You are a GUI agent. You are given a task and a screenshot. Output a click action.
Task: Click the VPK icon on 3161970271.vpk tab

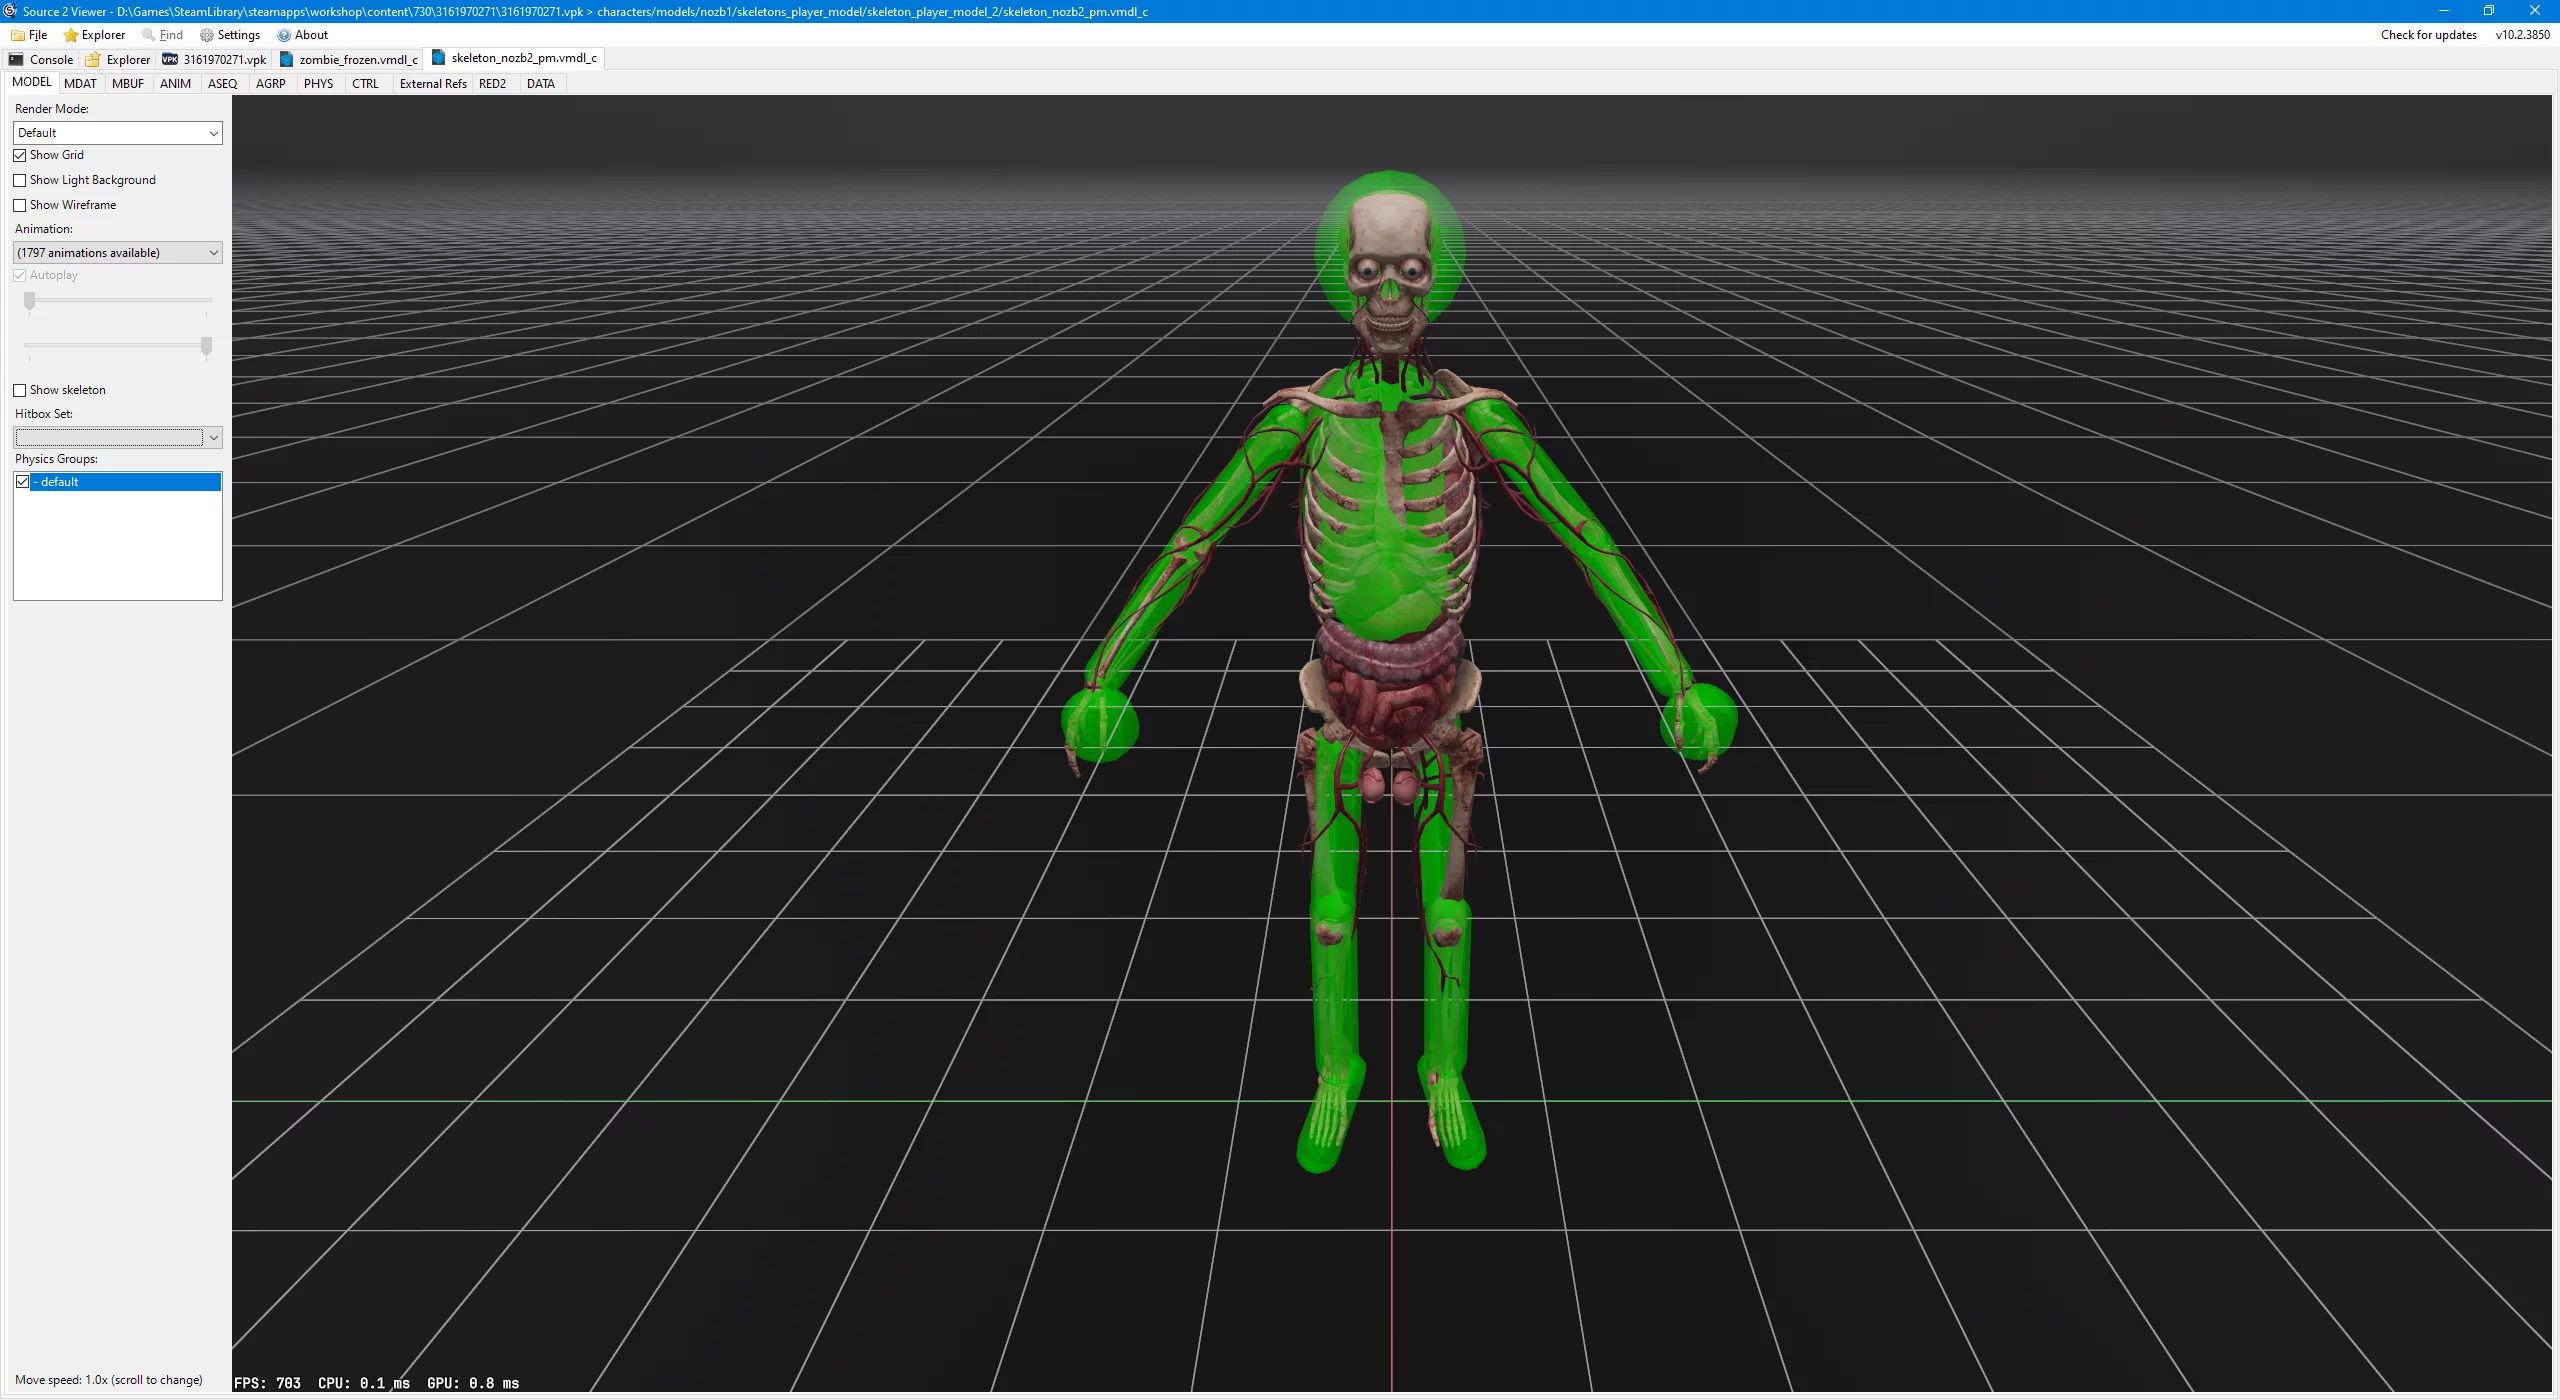(x=170, y=60)
